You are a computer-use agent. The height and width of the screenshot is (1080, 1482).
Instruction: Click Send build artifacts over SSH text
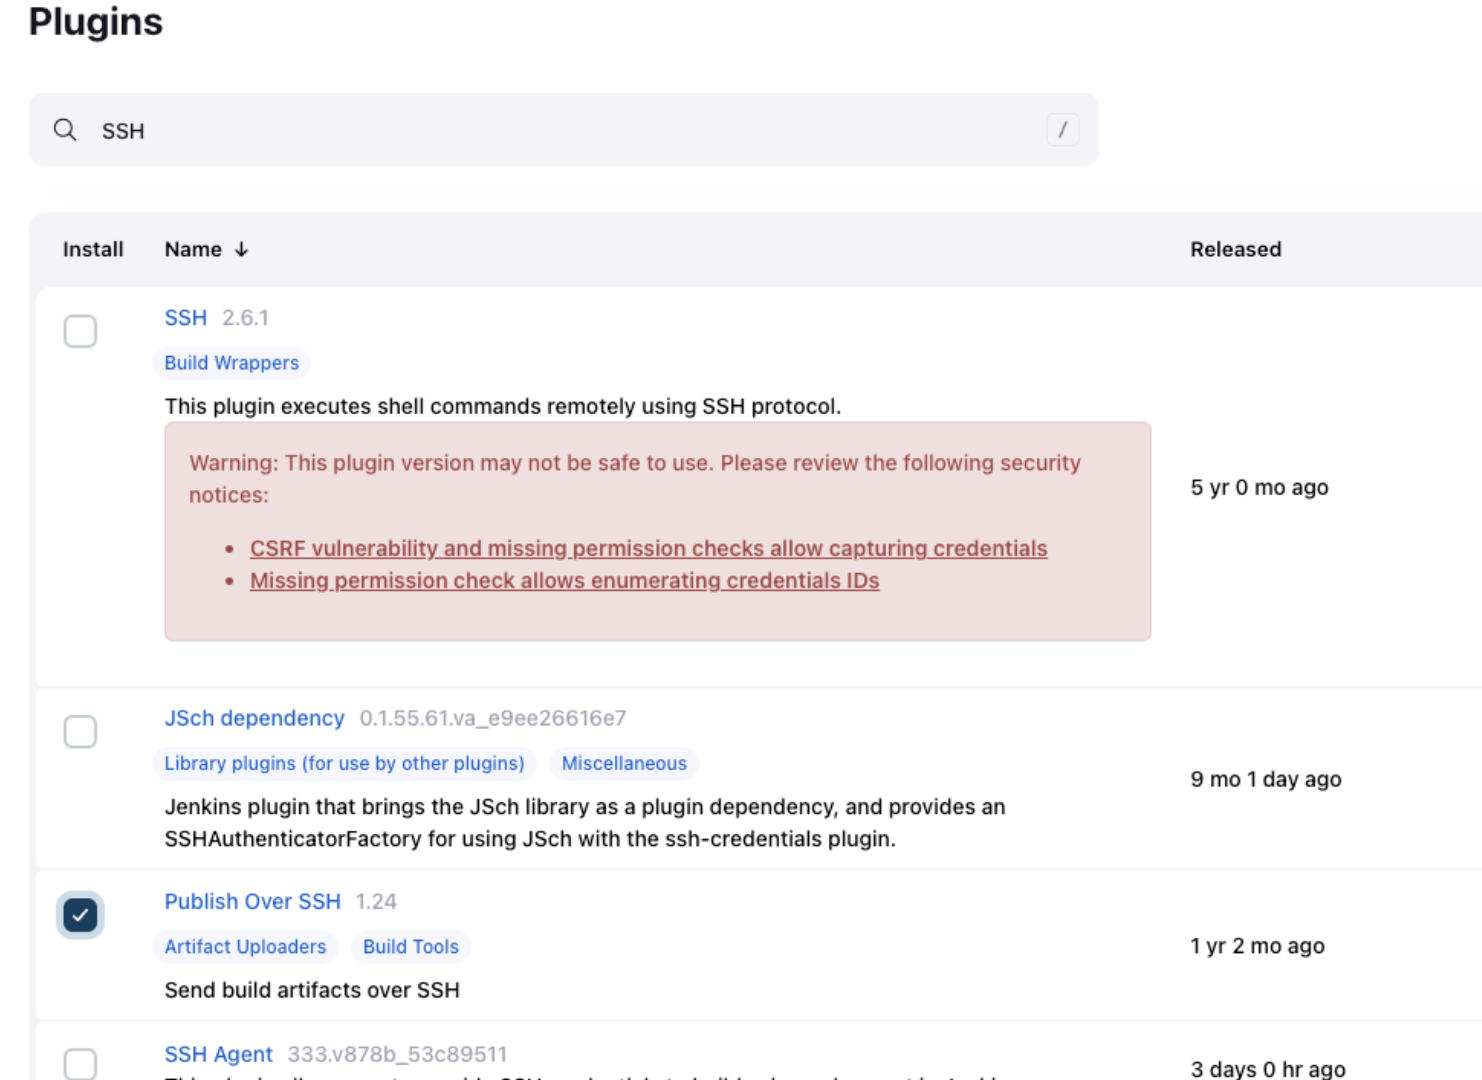point(312,990)
